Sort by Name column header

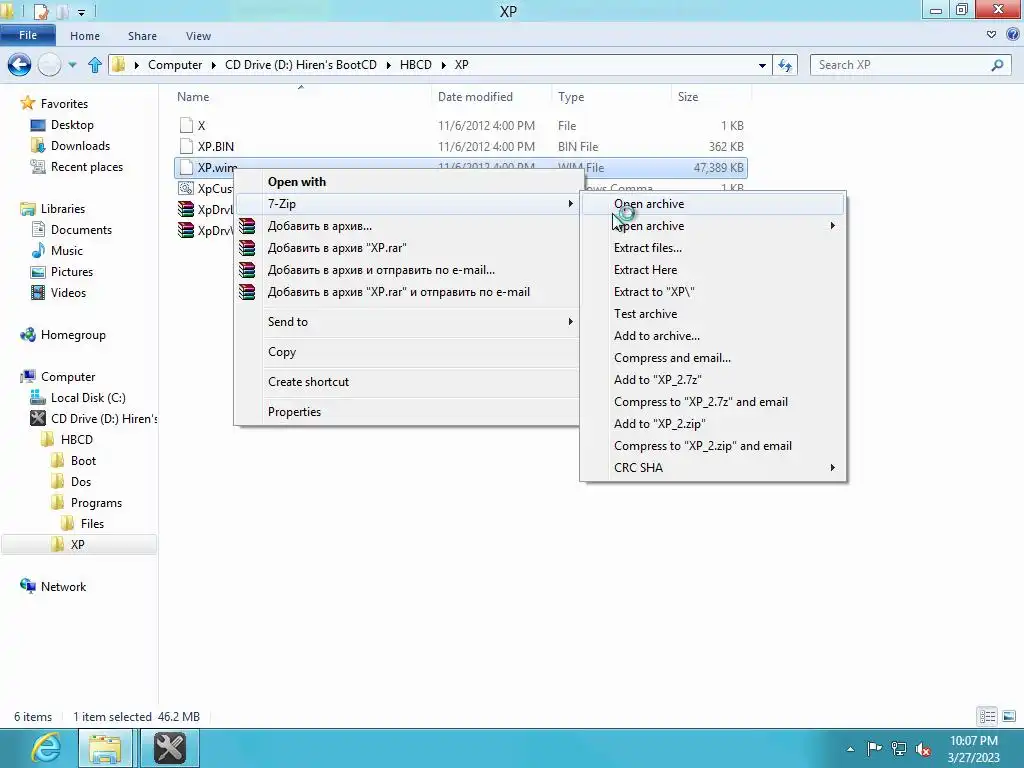(193, 97)
